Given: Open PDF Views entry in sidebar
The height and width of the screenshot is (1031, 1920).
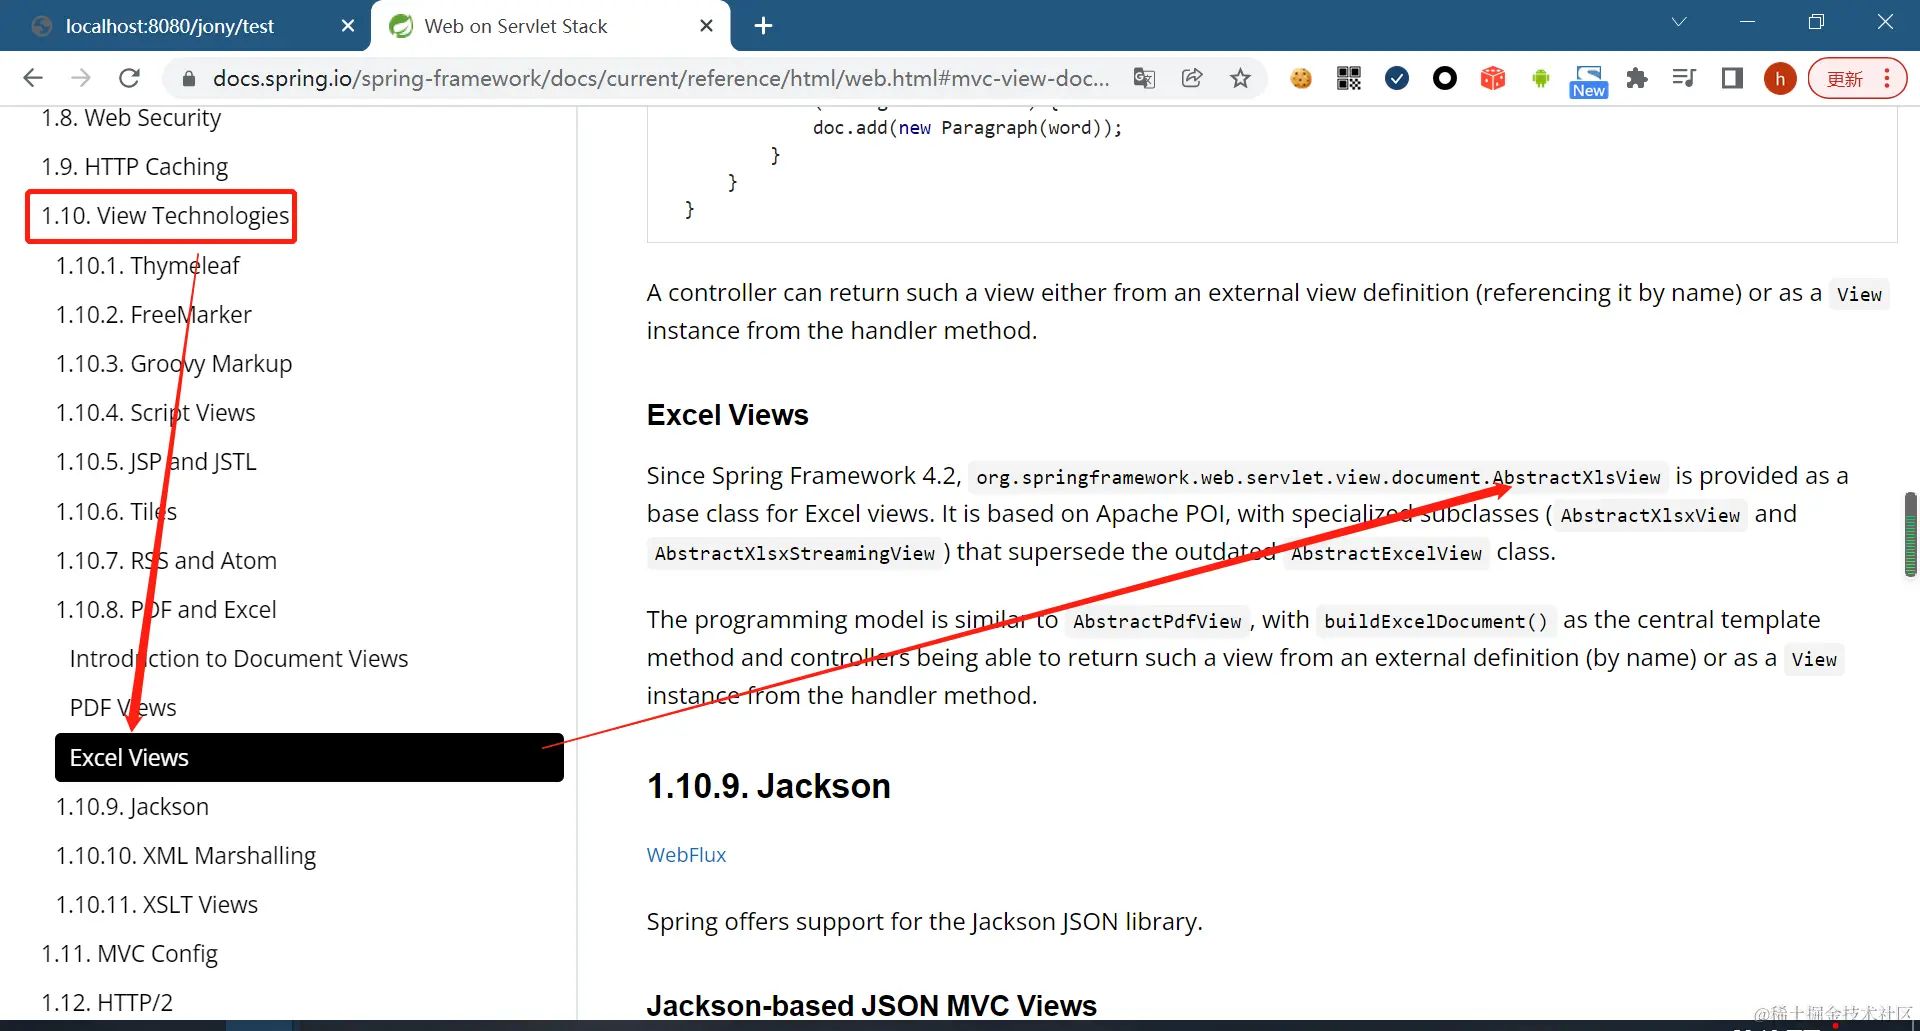Looking at the screenshot, I should pos(123,708).
